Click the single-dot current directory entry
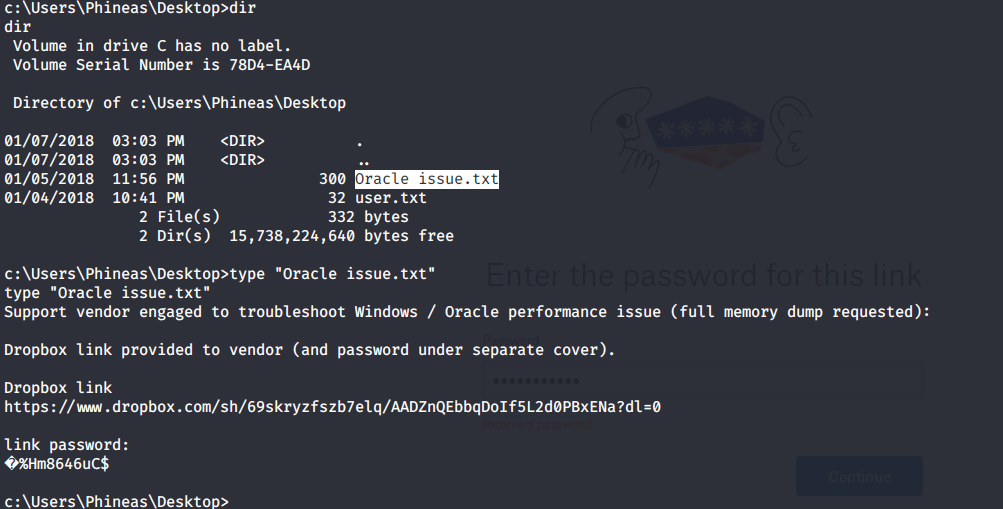The height and width of the screenshot is (509, 1003). (x=359, y=141)
